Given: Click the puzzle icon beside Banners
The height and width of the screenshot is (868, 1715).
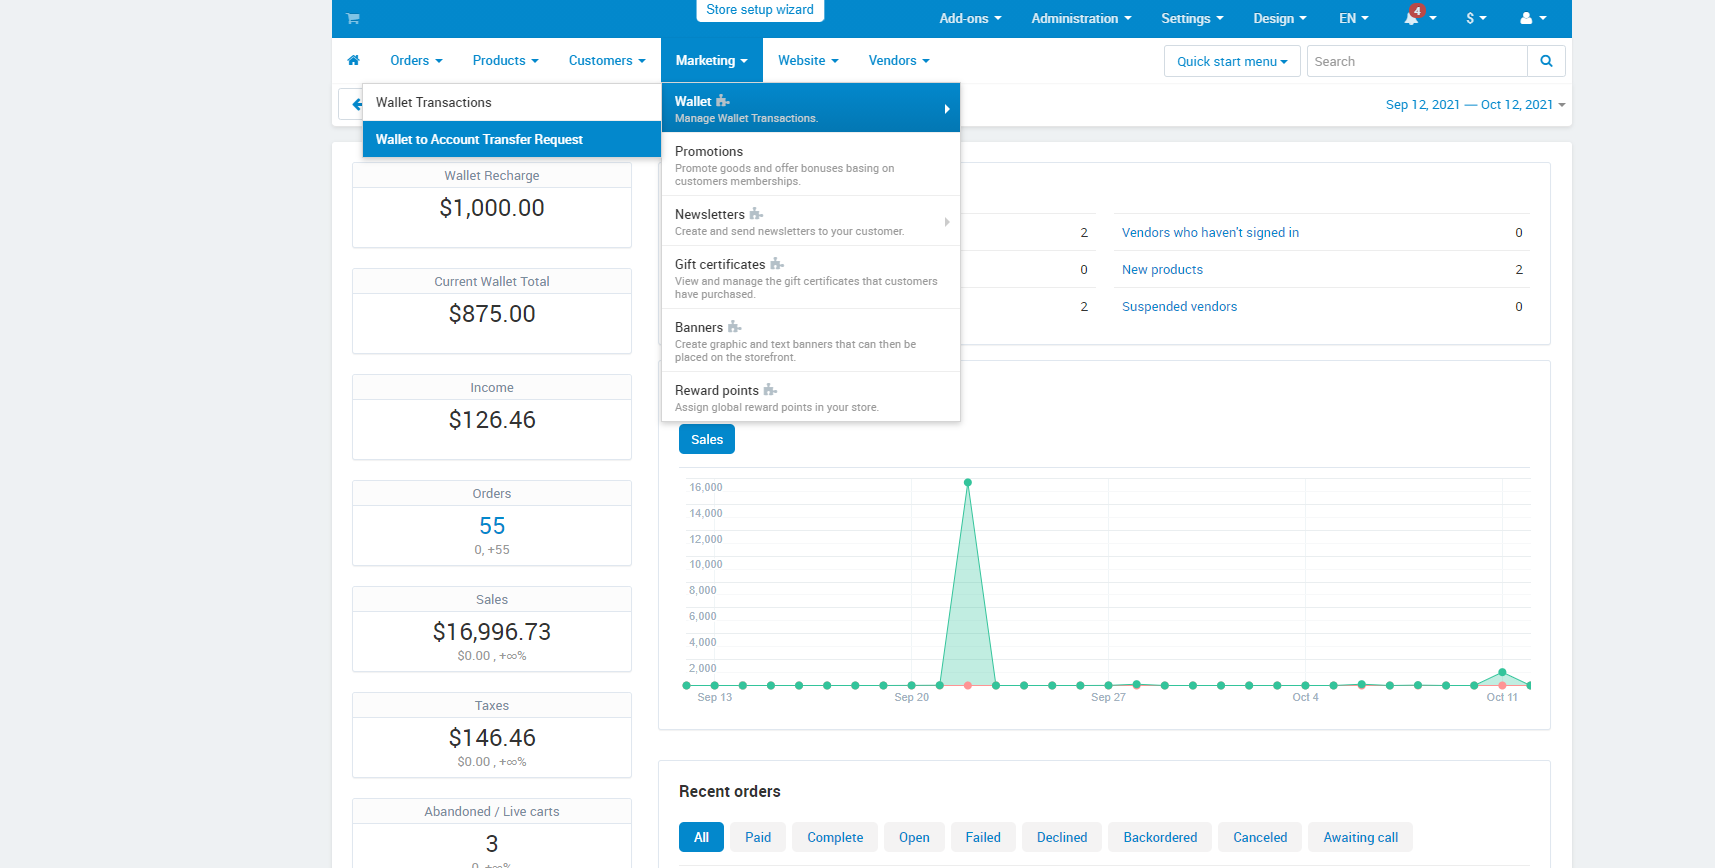Looking at the screenshot, I should pos(734,327).
